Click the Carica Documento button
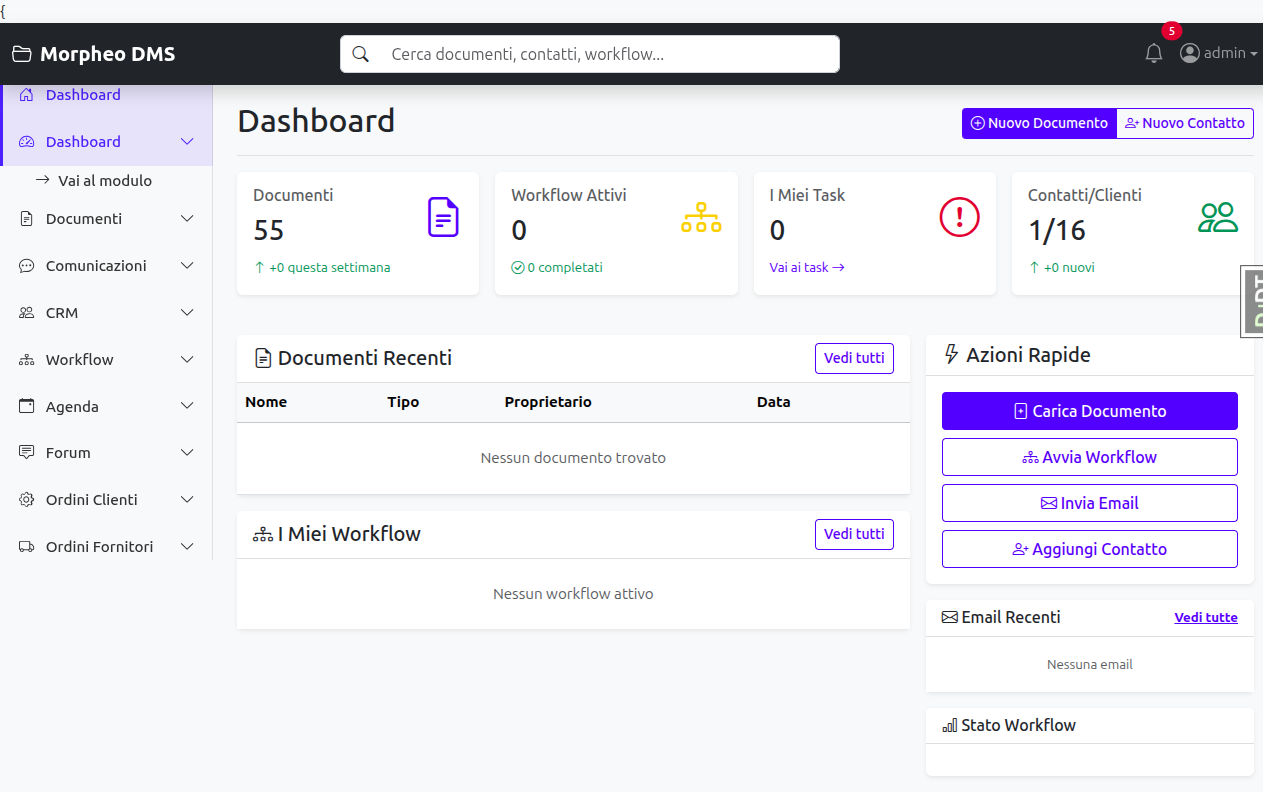 click(x=1089, y=410)
